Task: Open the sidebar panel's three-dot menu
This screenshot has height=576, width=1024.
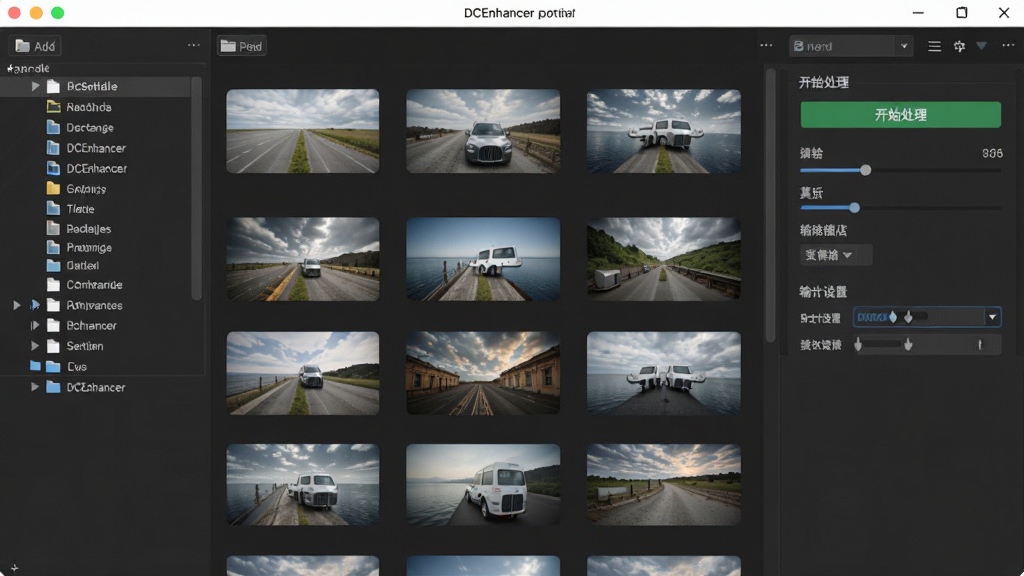Action: coord(194,45)
